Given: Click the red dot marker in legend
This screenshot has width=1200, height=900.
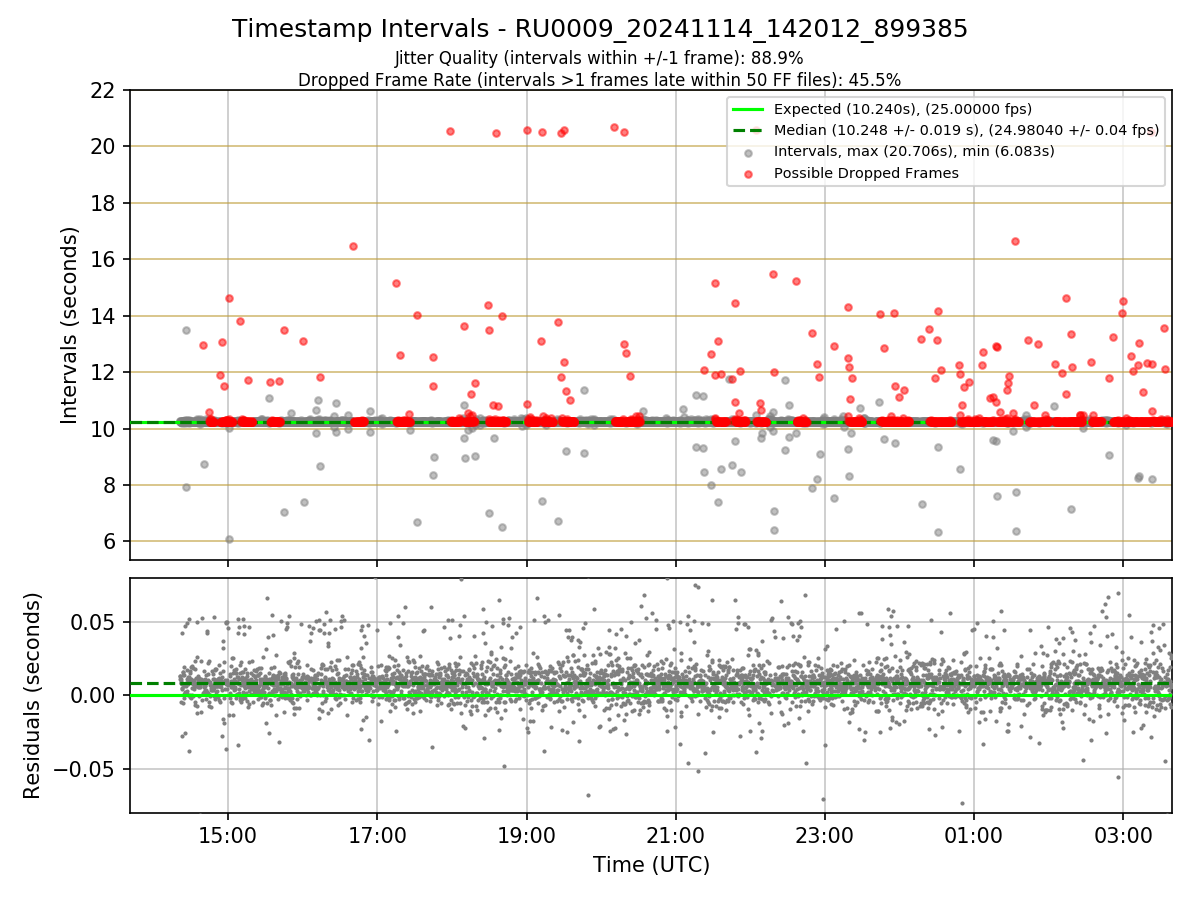Looking at the screenshot, I should [x=748, y=173].
